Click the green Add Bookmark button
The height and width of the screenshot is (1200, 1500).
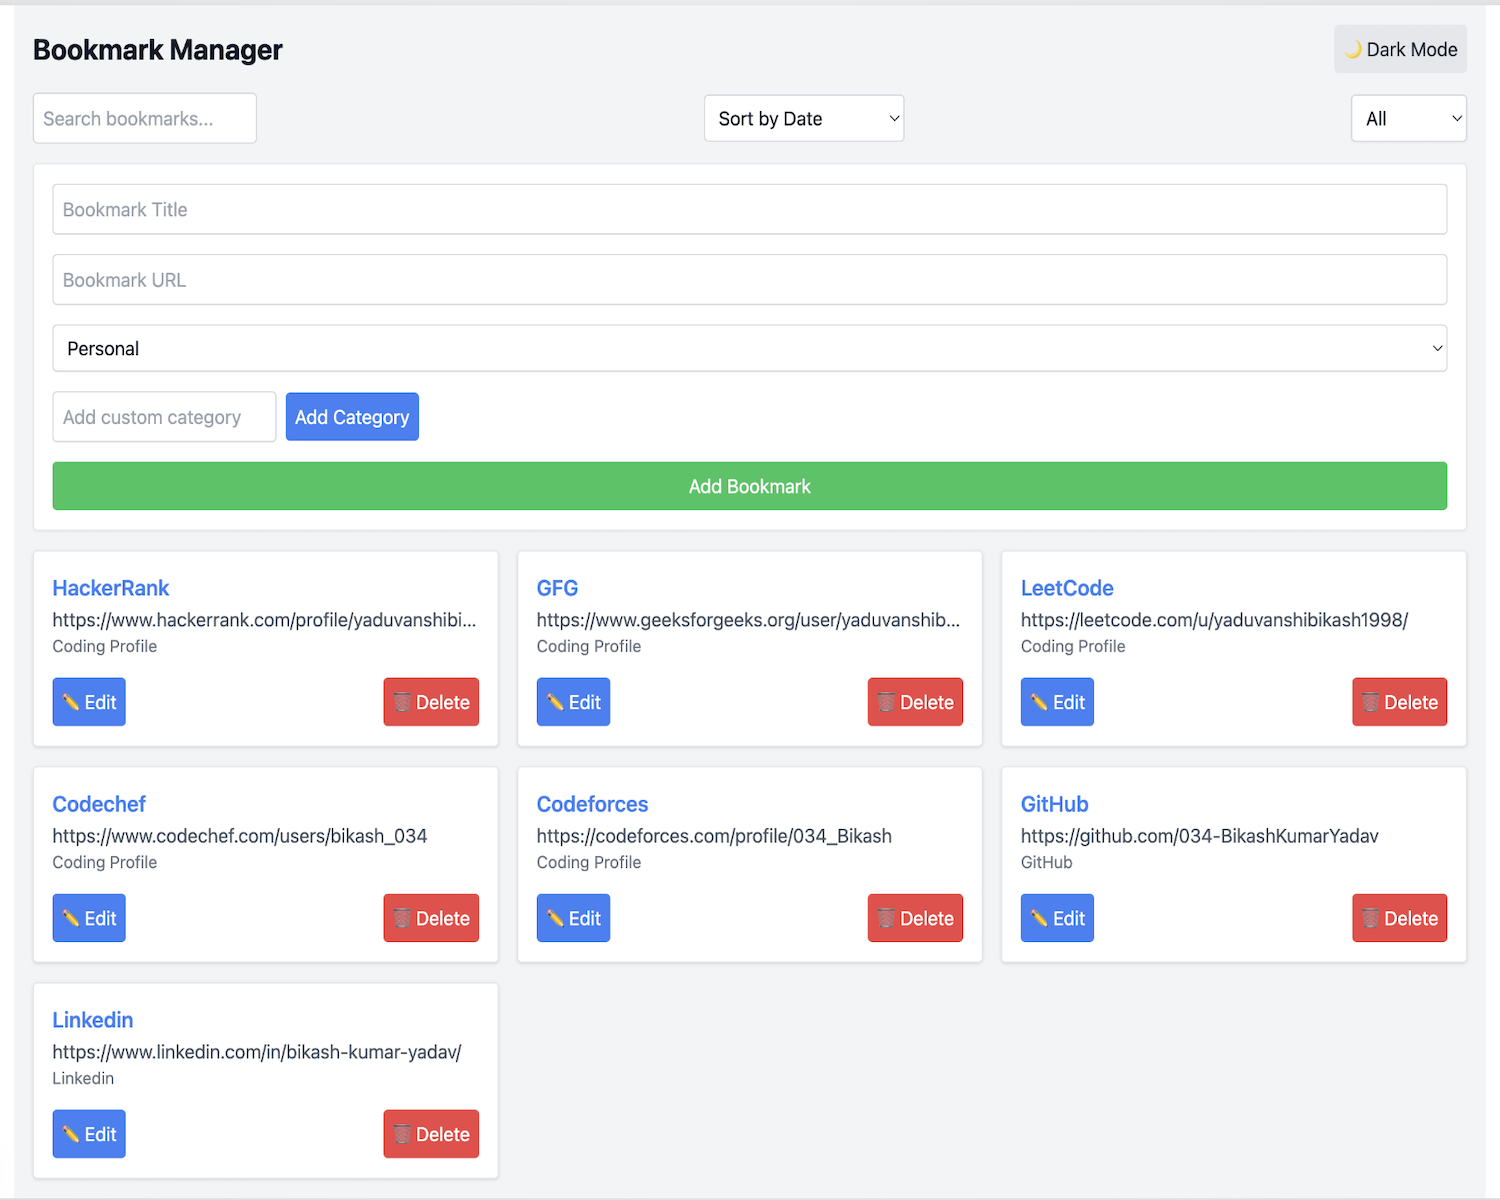pos(750,486)
